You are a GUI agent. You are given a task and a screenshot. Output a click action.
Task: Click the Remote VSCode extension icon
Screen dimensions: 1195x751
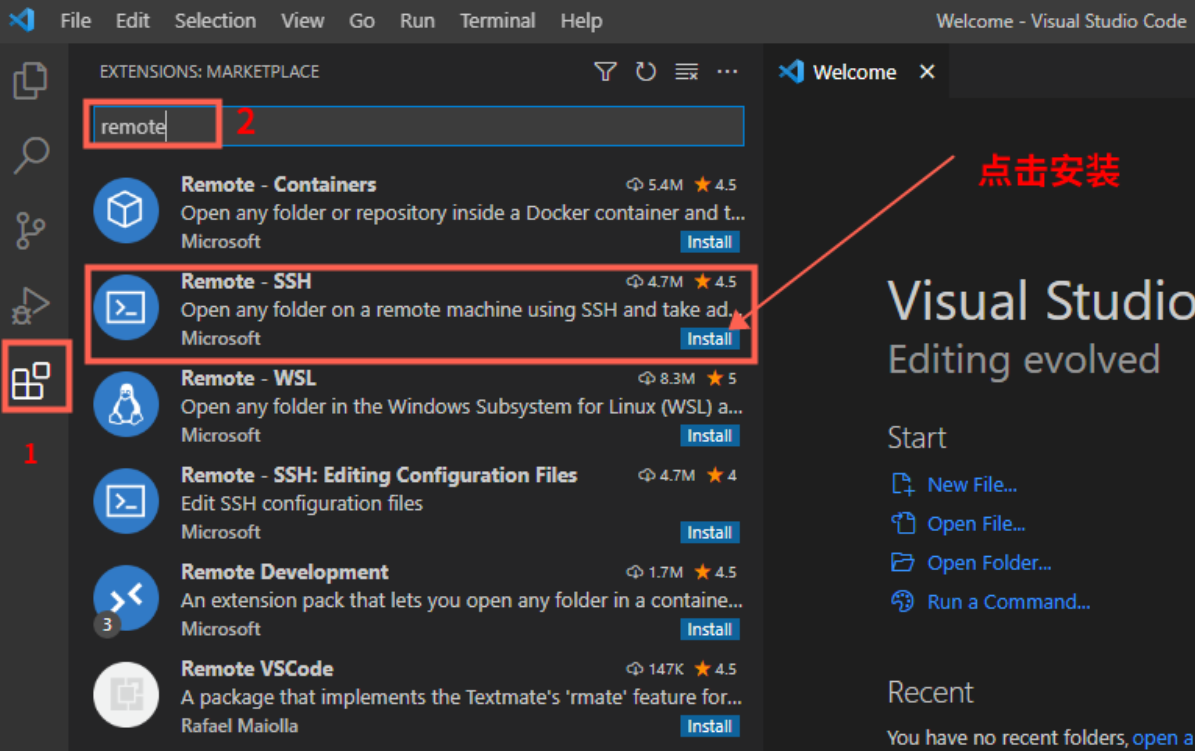tap(126, 695)
